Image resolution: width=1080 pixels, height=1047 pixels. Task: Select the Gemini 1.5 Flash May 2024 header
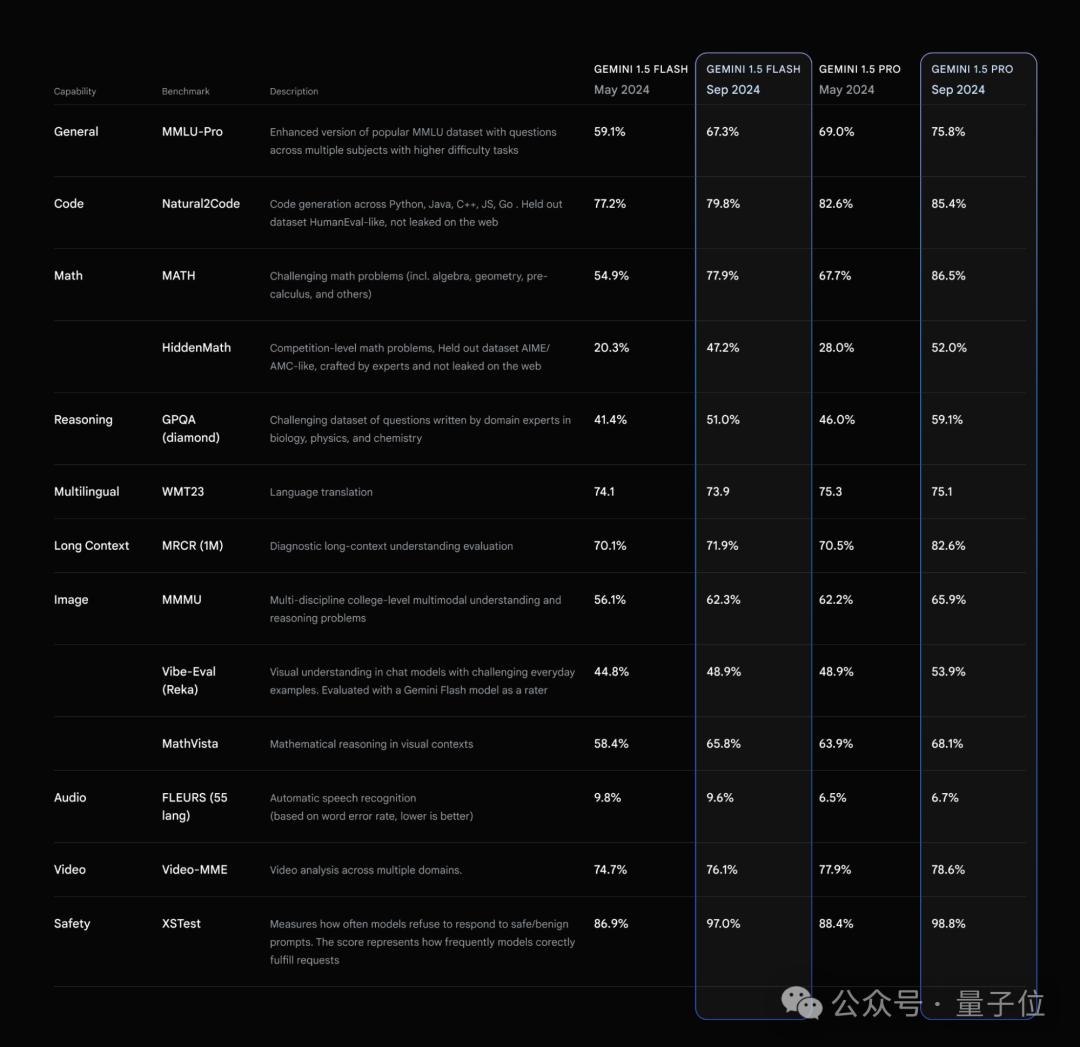pyautogui.click(x=640, y=79)
